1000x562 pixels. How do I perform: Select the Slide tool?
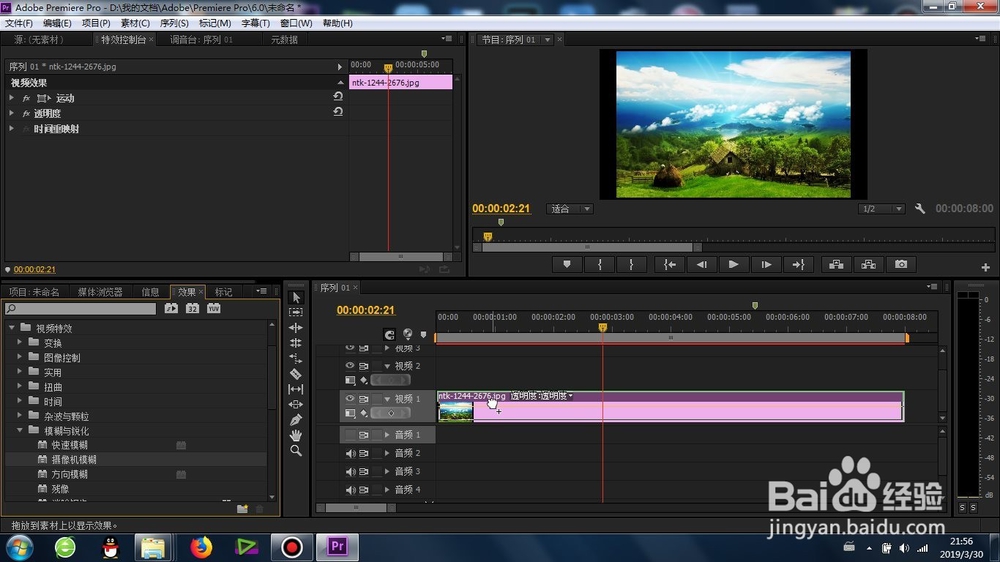295,404
